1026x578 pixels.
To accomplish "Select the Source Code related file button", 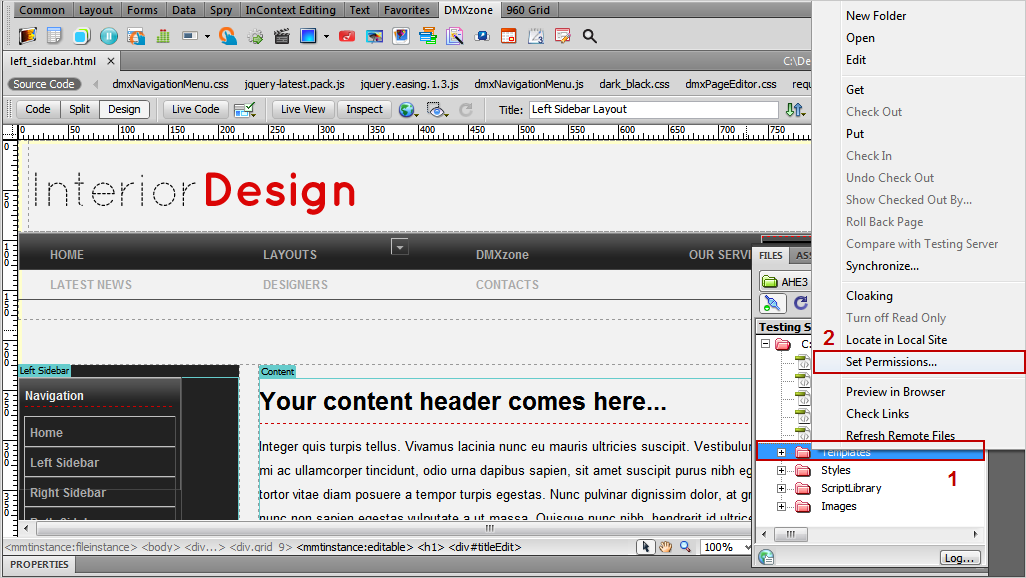I will (x=44, y=84).
